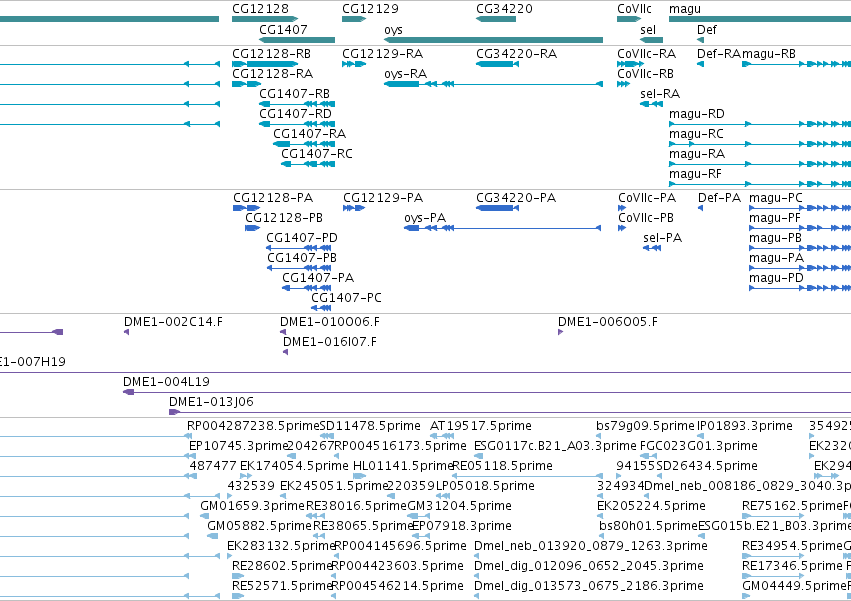This screenshot has width=851, height=601.
Task: Click CG1407-RD transcript label
Action: click(x=295, y=114)
